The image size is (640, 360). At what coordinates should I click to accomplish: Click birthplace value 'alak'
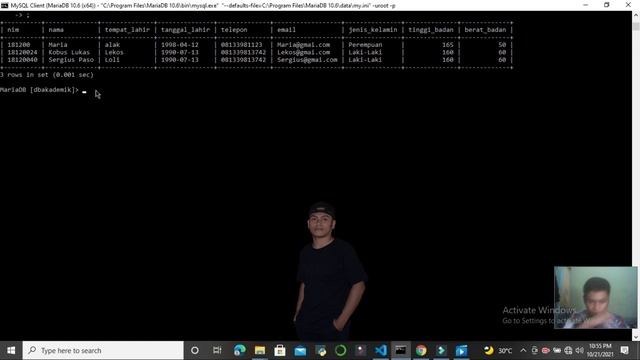pos(112,45)
